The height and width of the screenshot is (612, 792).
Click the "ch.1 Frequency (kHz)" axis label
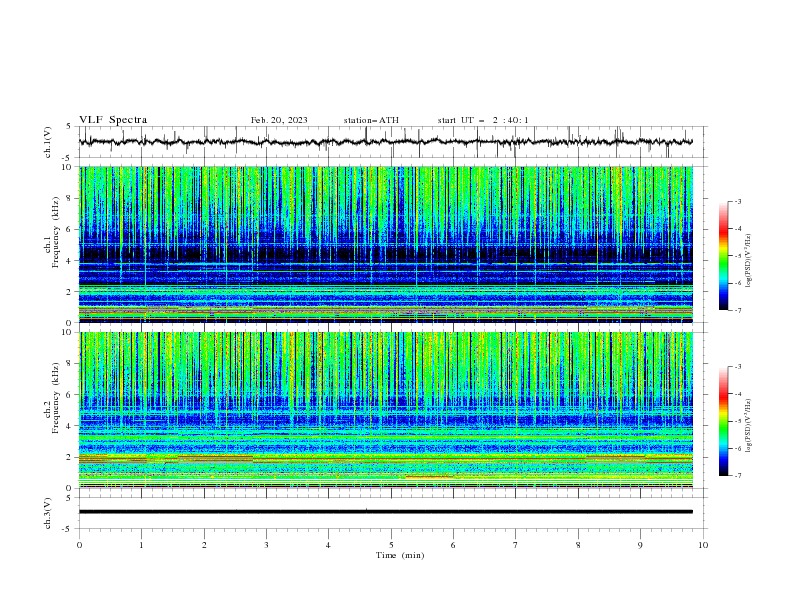pos(52,230)
